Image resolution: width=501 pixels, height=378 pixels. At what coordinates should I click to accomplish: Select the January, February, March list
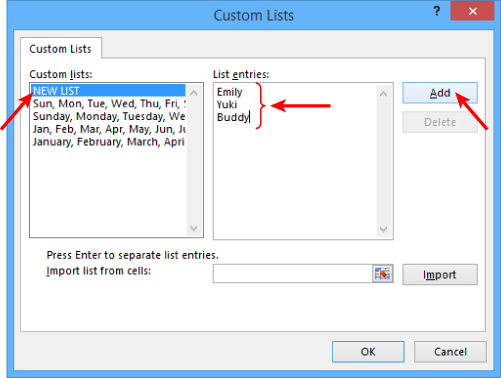(x=108, y=142)
